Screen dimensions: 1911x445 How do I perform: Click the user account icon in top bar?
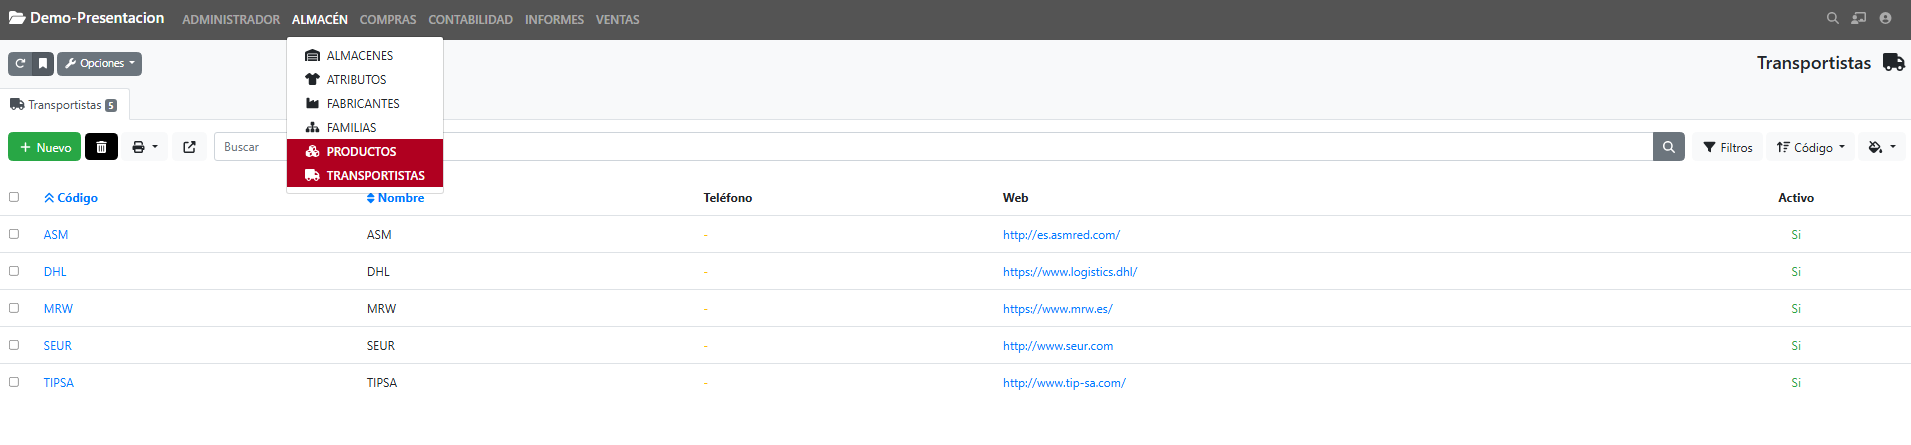point(1885,18)
